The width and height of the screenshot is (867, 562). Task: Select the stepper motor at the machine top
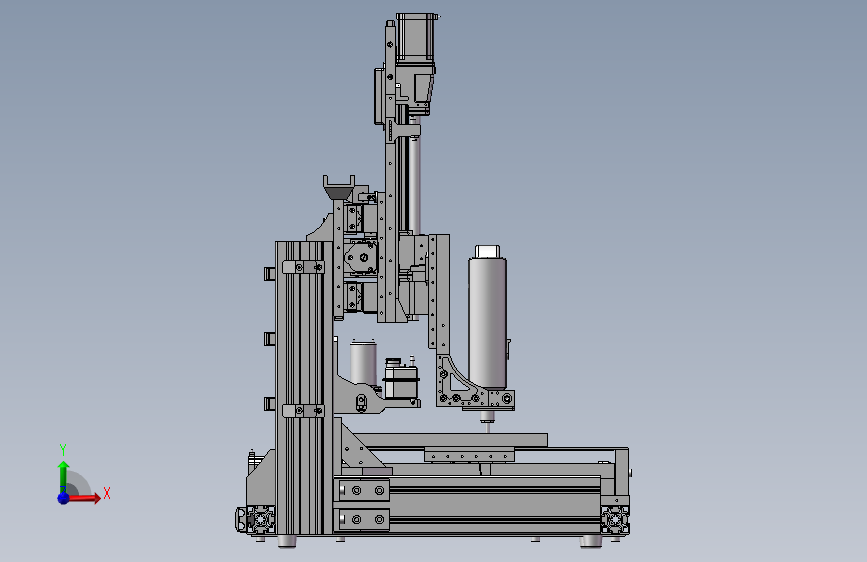[x=416, y=37]
